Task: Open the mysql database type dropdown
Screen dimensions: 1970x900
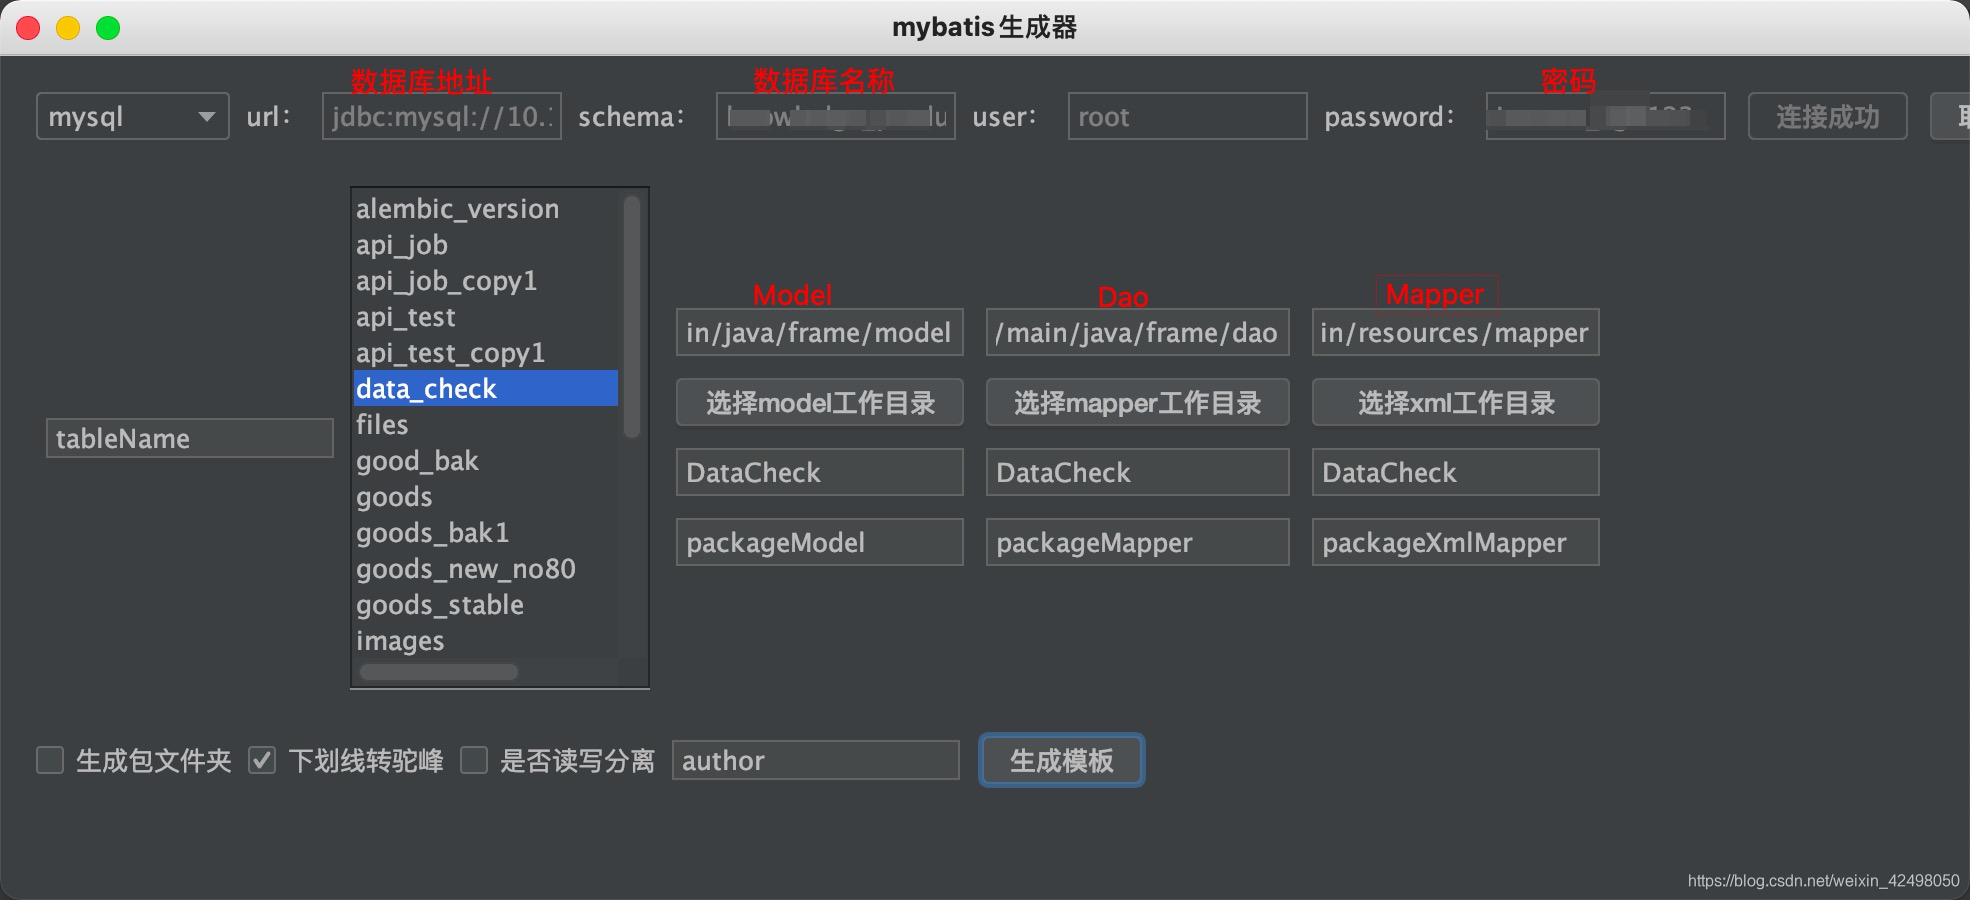Action: coord(133,116)
